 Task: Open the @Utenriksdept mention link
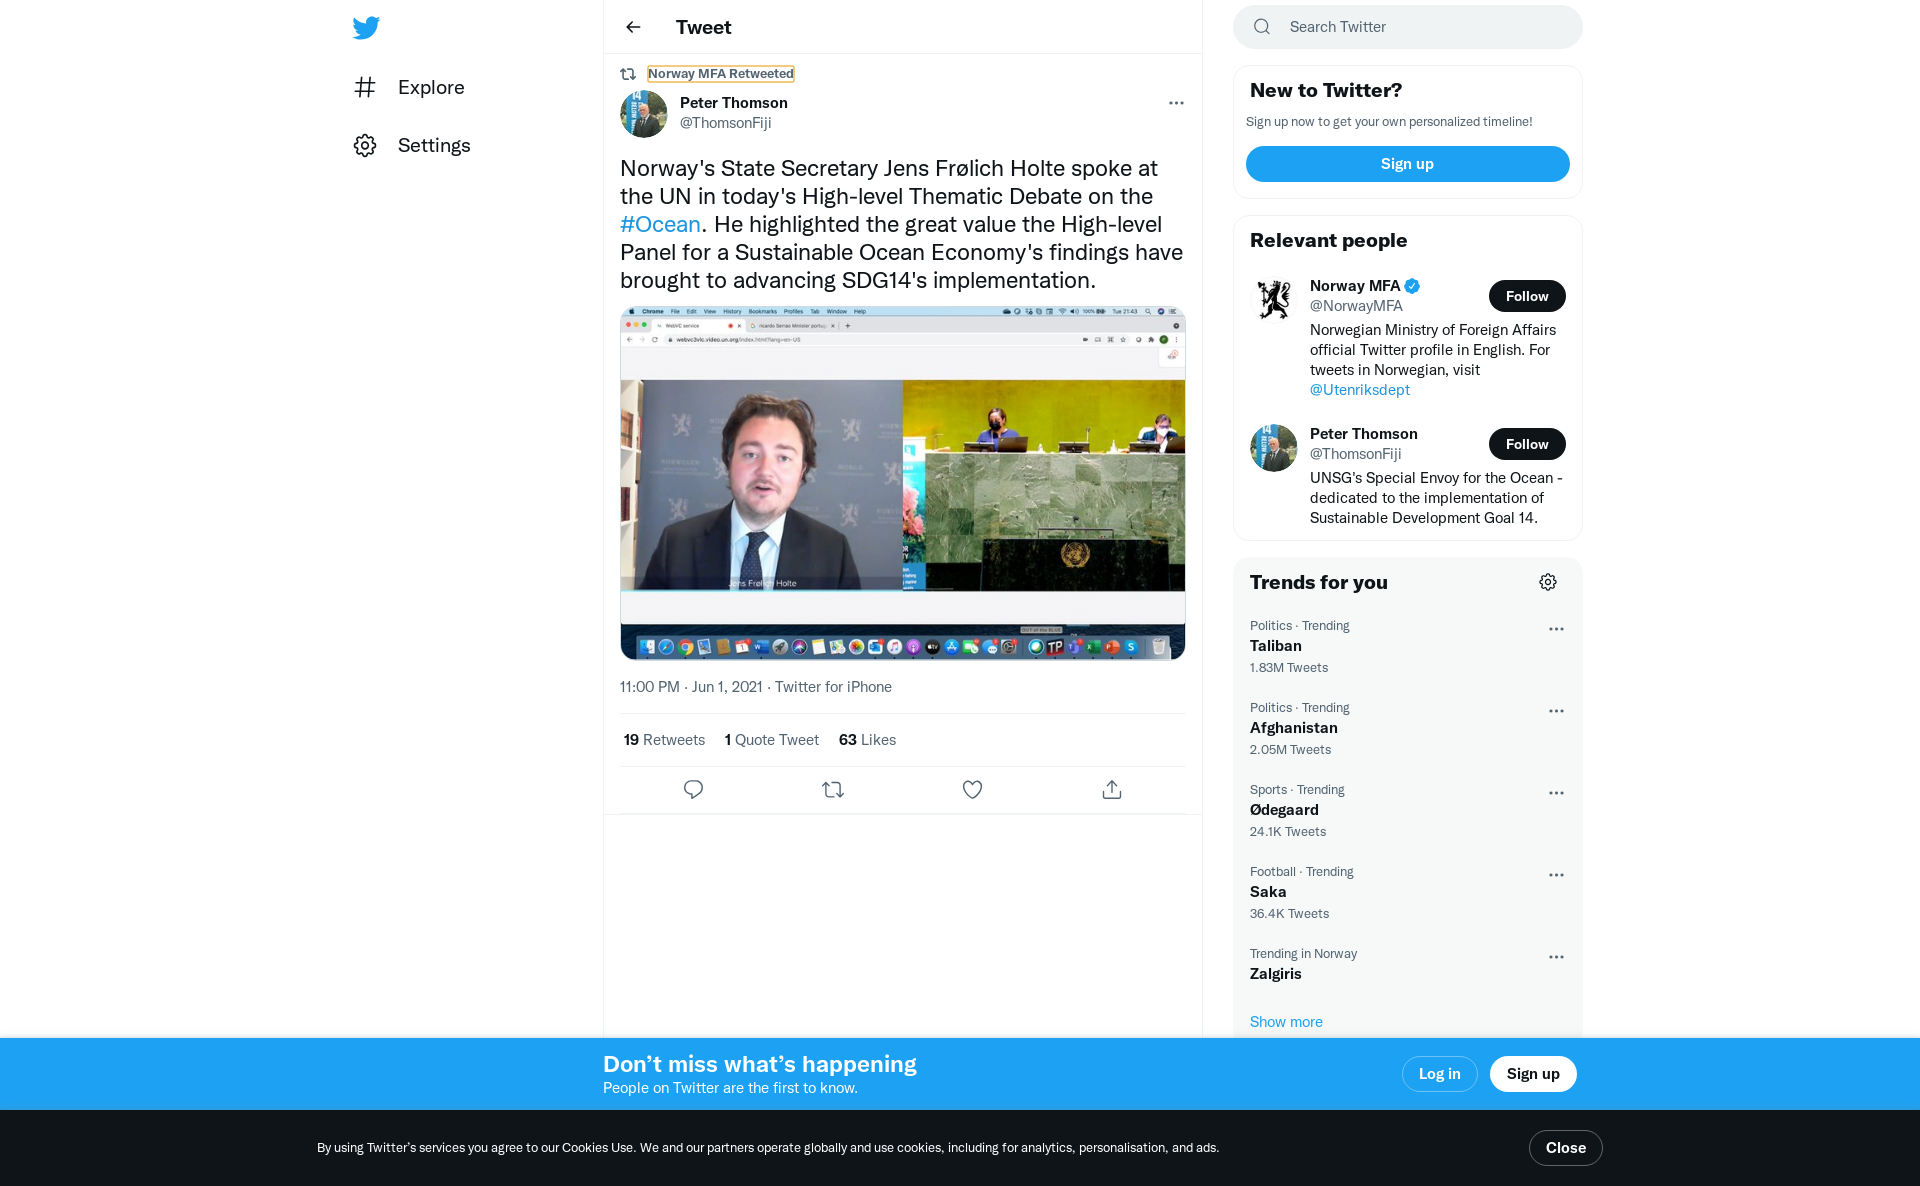[x=1360, y=390]
